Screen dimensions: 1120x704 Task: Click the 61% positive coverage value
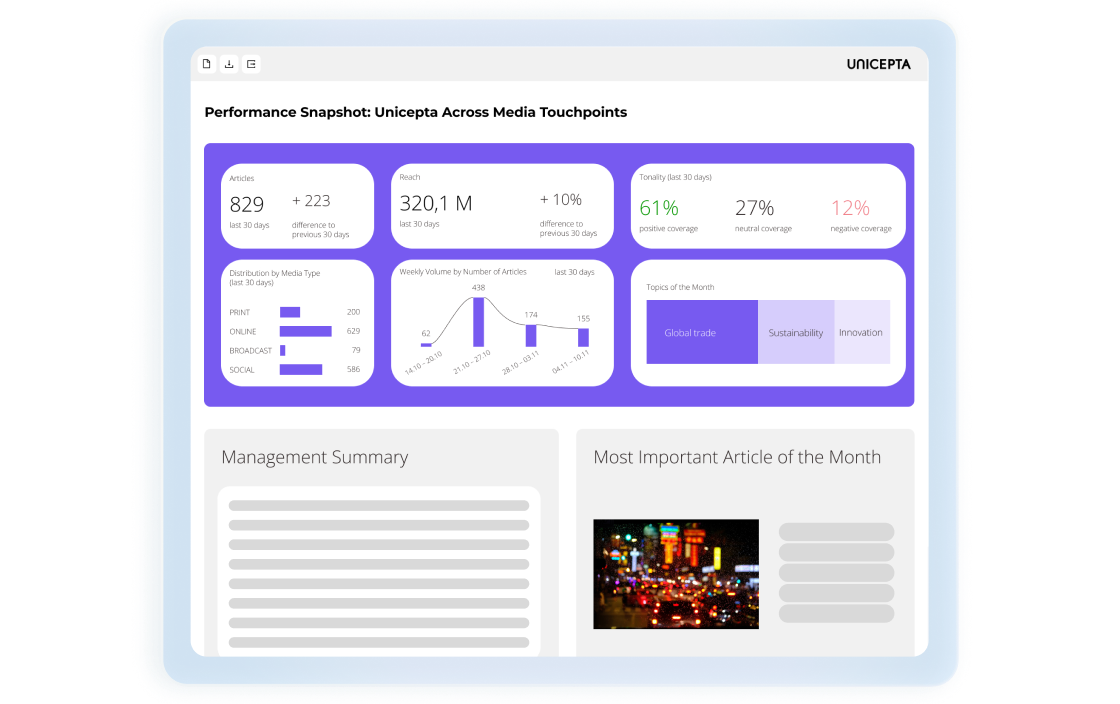pos(659,208)
